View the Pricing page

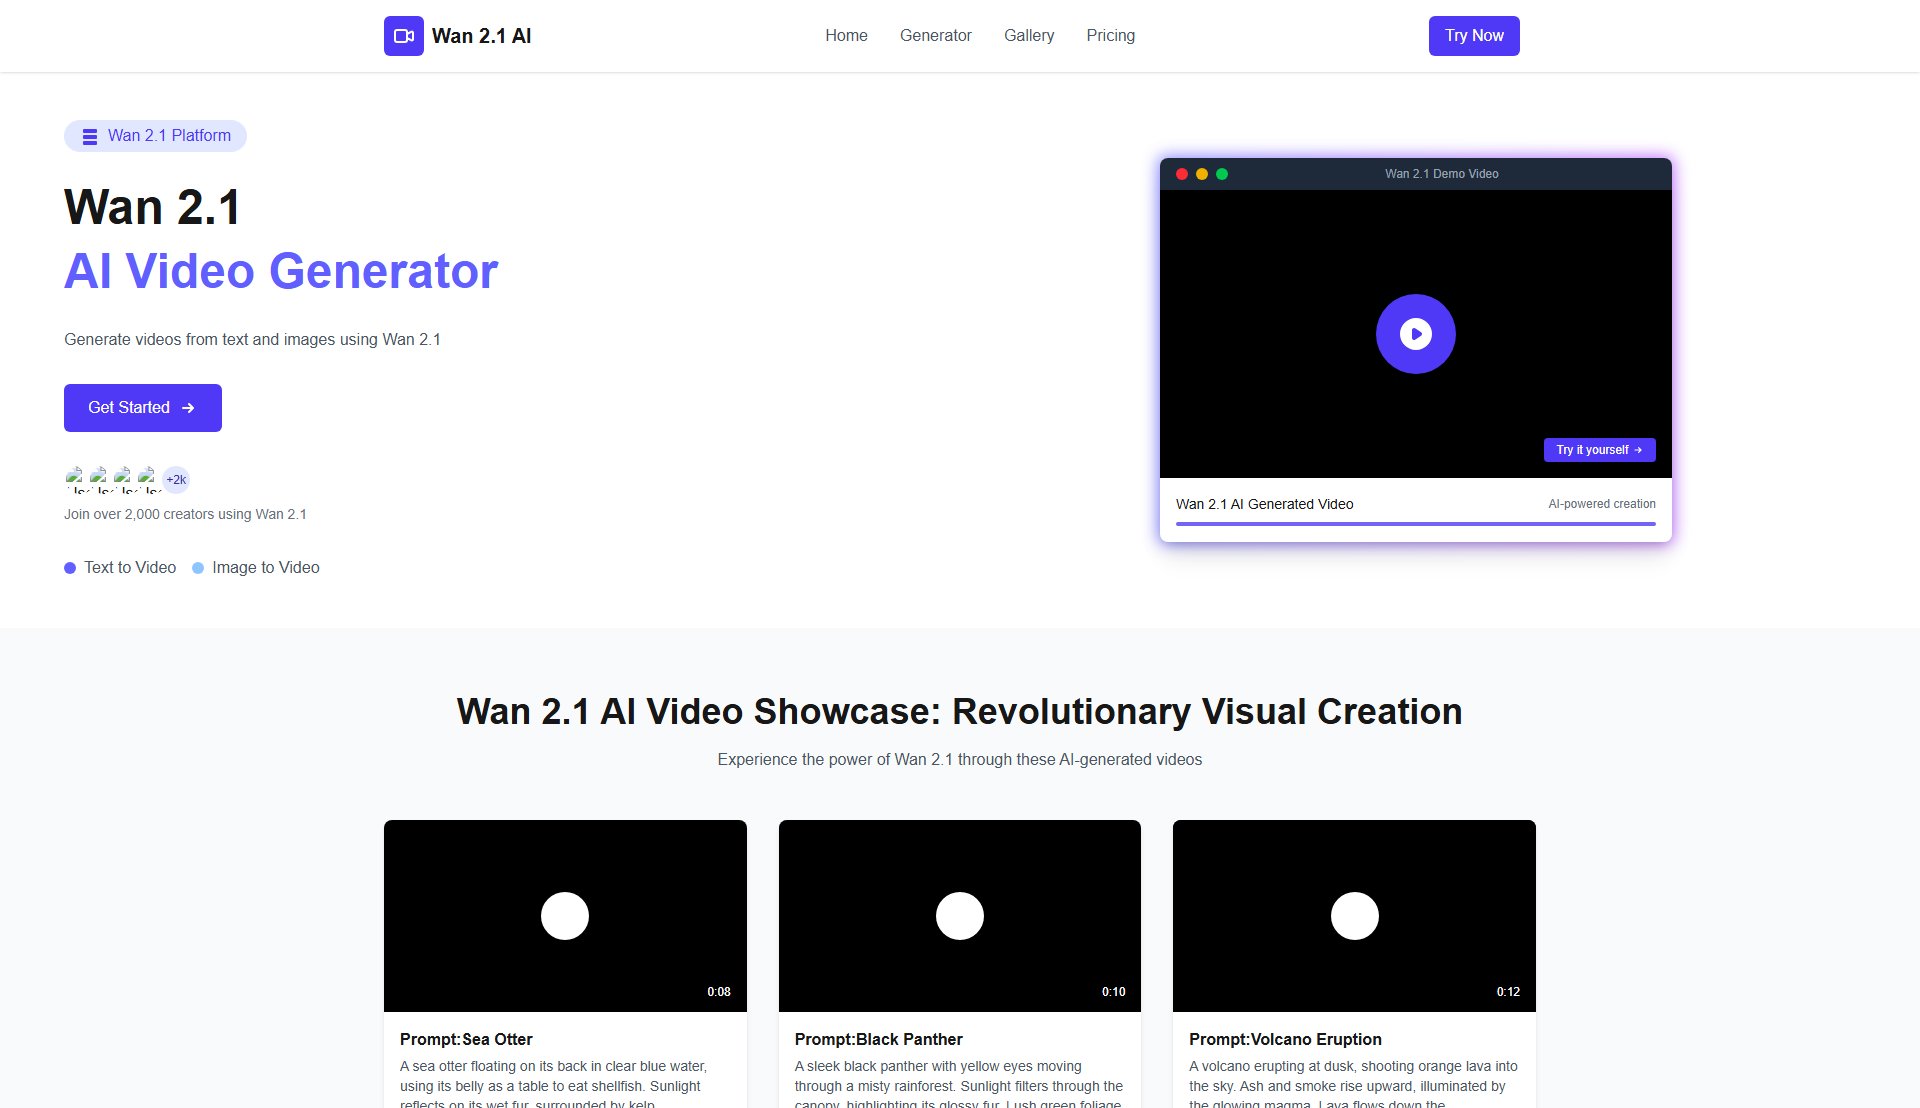click(1110, 36)
